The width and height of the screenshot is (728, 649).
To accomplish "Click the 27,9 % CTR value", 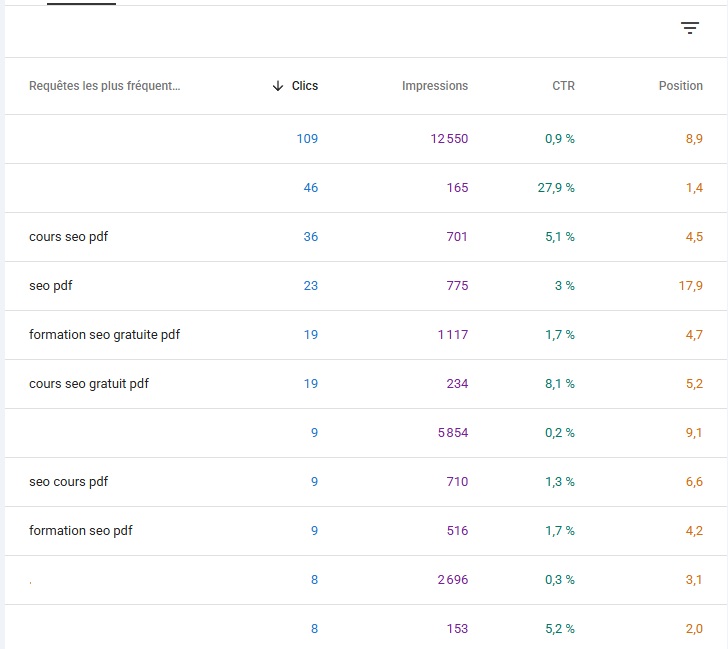I will pos(556,188).
